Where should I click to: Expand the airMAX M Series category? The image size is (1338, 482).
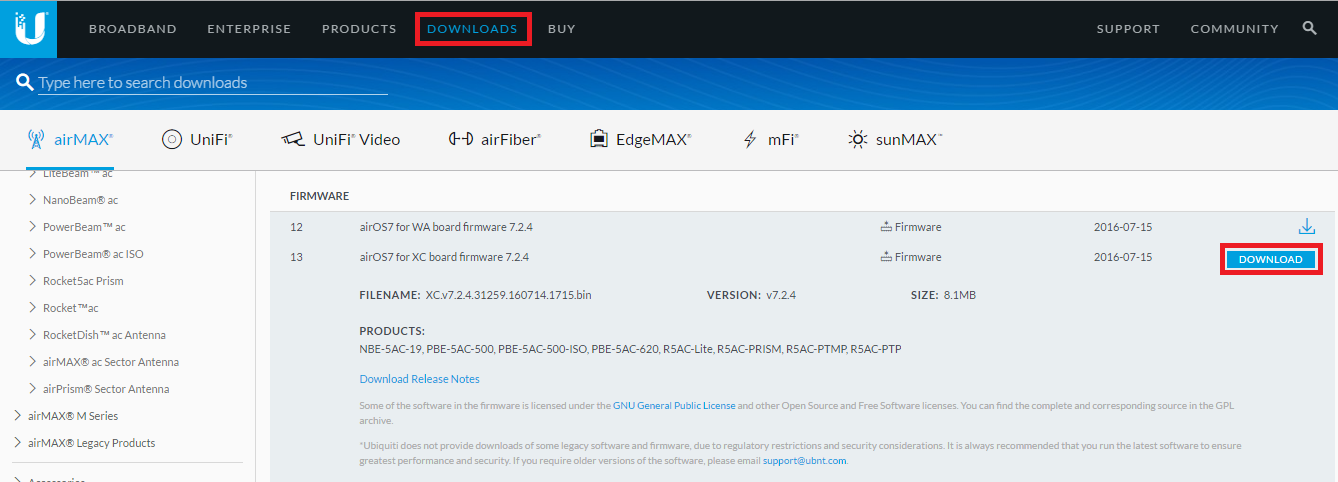pyautogui.click(x=65, y=415)
